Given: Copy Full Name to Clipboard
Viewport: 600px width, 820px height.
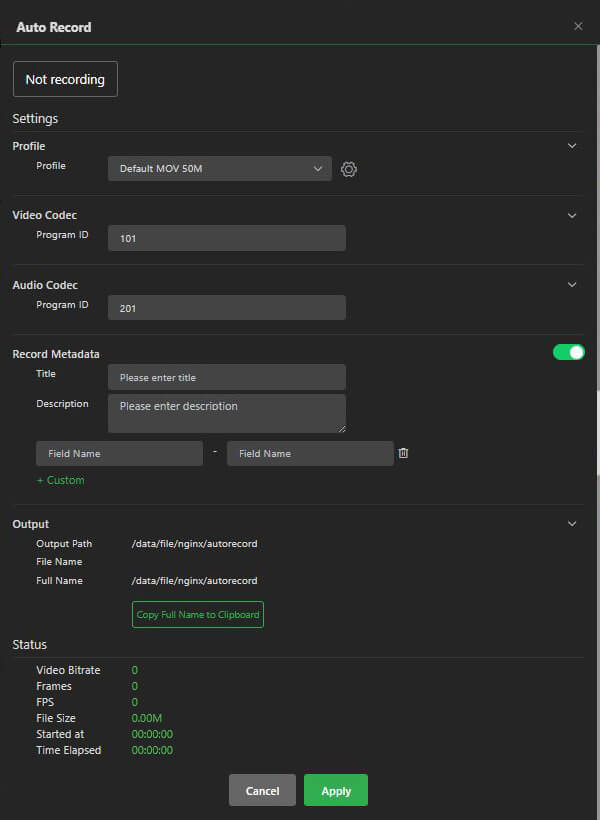Looking at the screenshot, I should (197, 614).
